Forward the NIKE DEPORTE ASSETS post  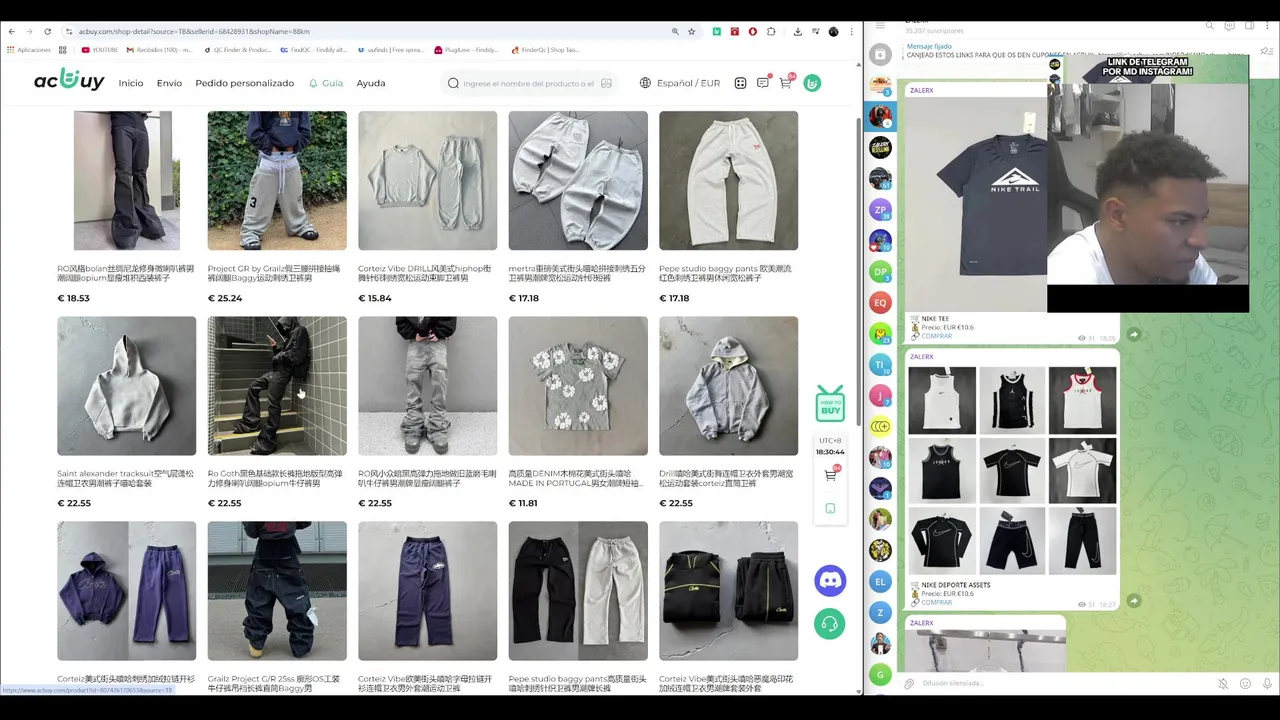[1133, 601]
